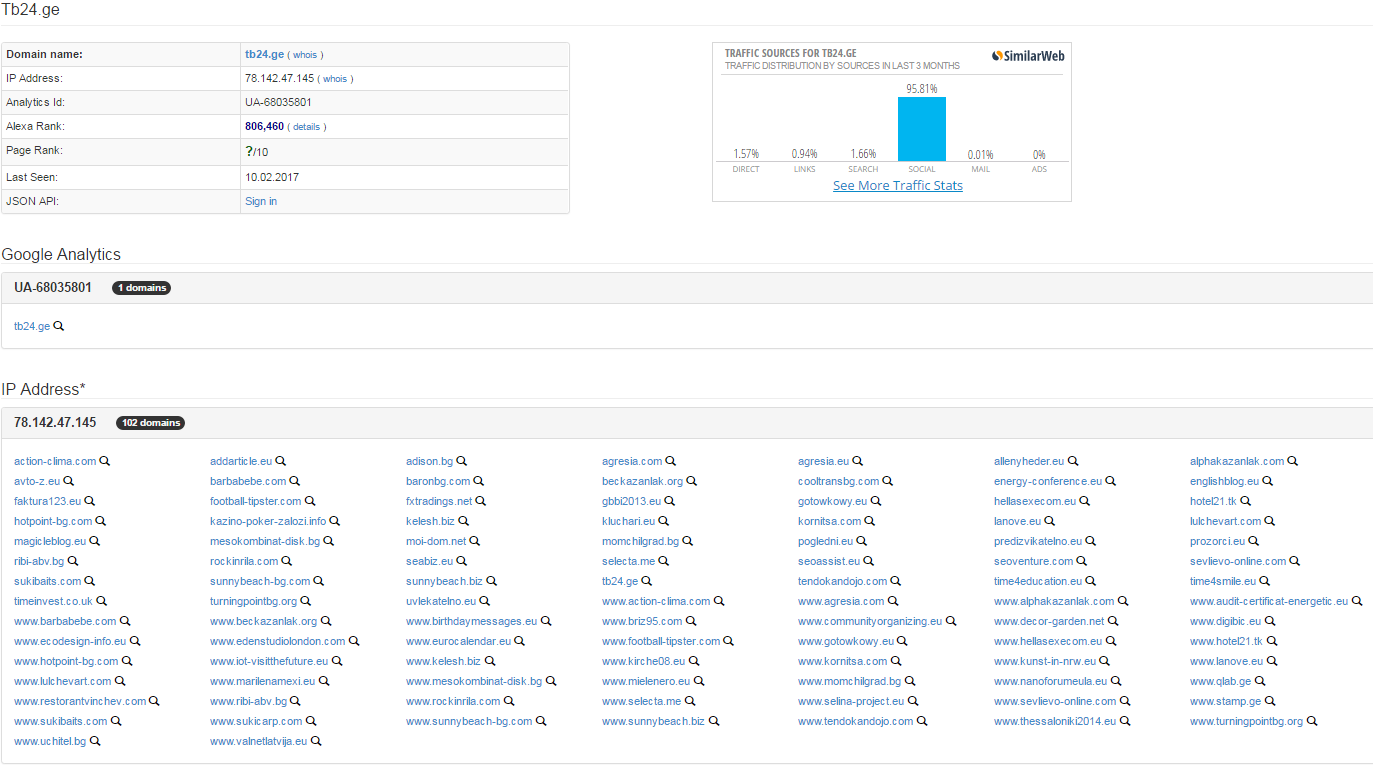Click the search icon beside faktura123.eu
The height and width of the screenshot is (765, 1373).
[90, 501]
